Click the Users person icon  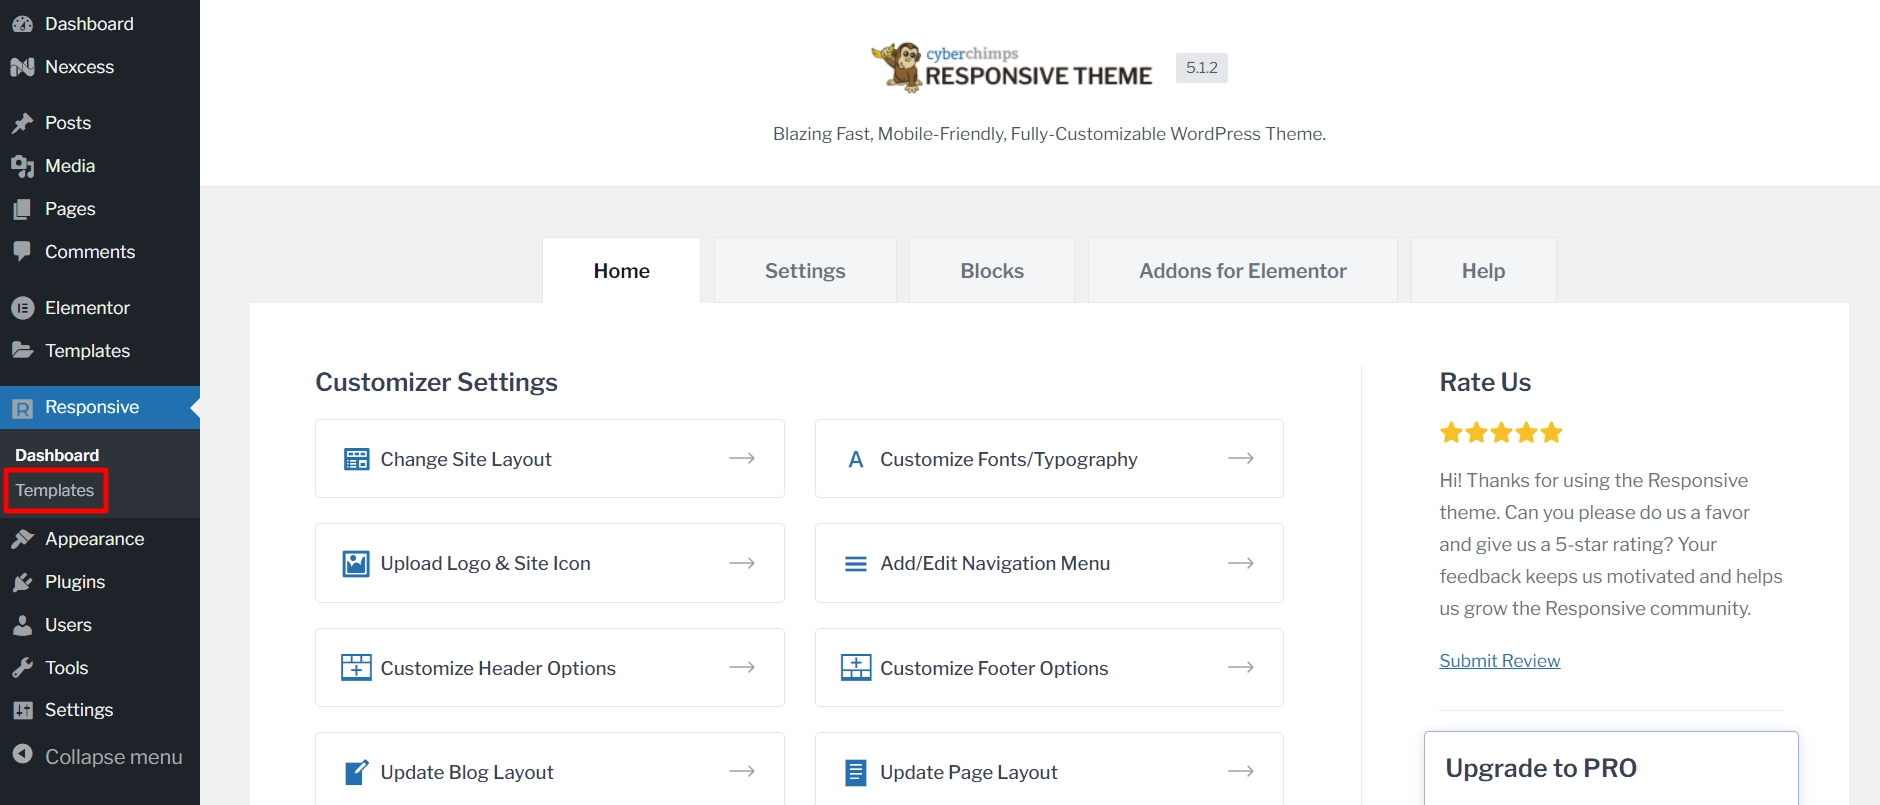[22, 625]
